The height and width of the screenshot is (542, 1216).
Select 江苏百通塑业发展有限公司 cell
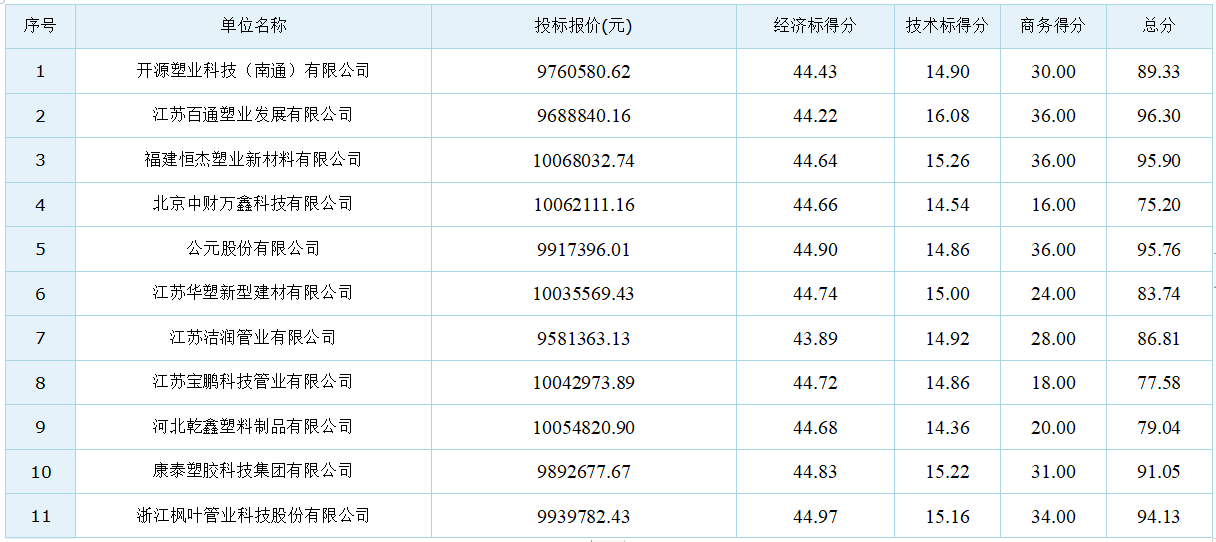tap(253, 115)
